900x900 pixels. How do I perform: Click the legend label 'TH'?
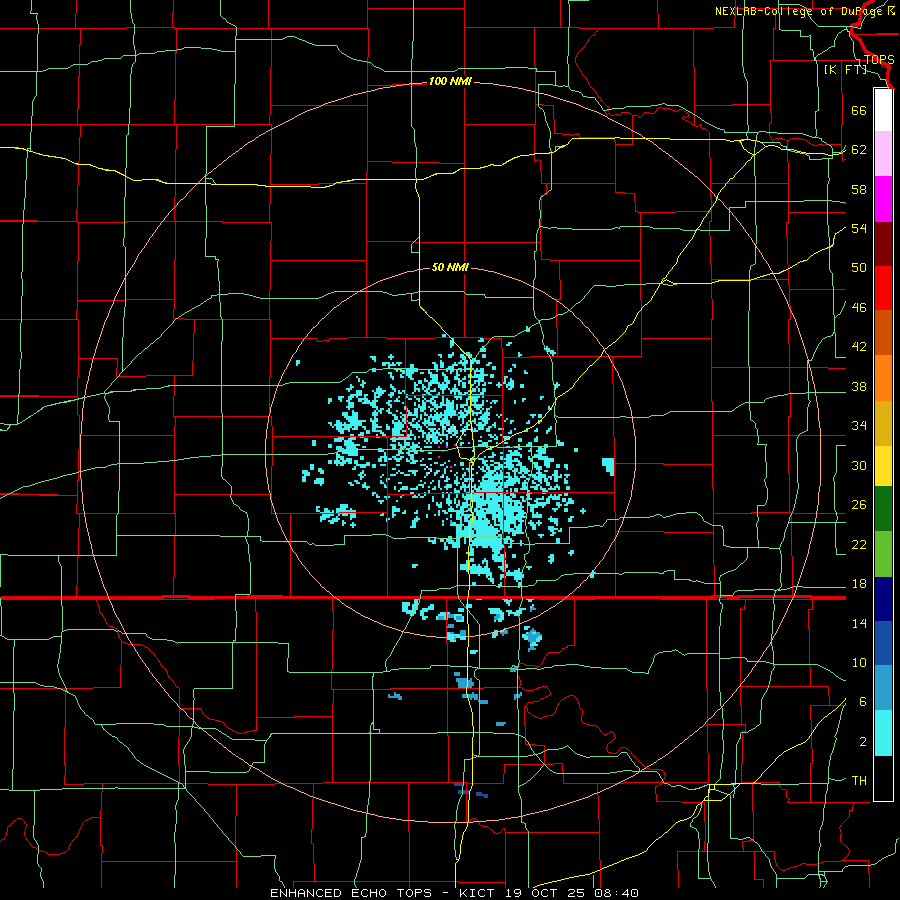pos(859,781)
